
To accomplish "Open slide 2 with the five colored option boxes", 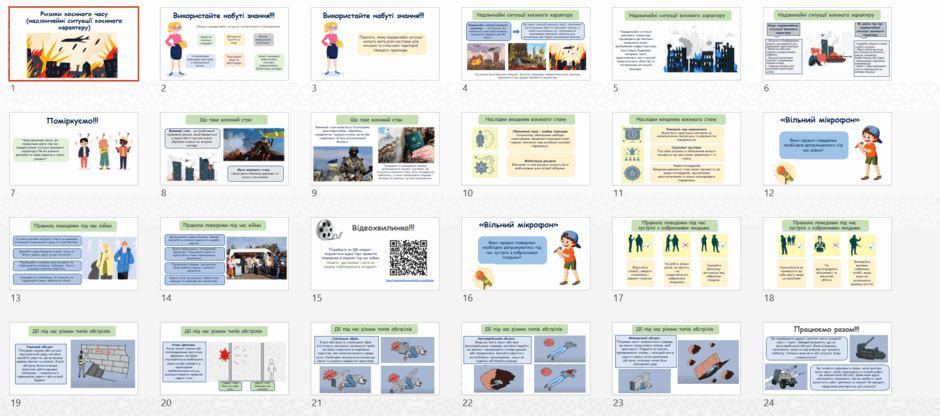I will pyautogui.click(x=224, y=44).
